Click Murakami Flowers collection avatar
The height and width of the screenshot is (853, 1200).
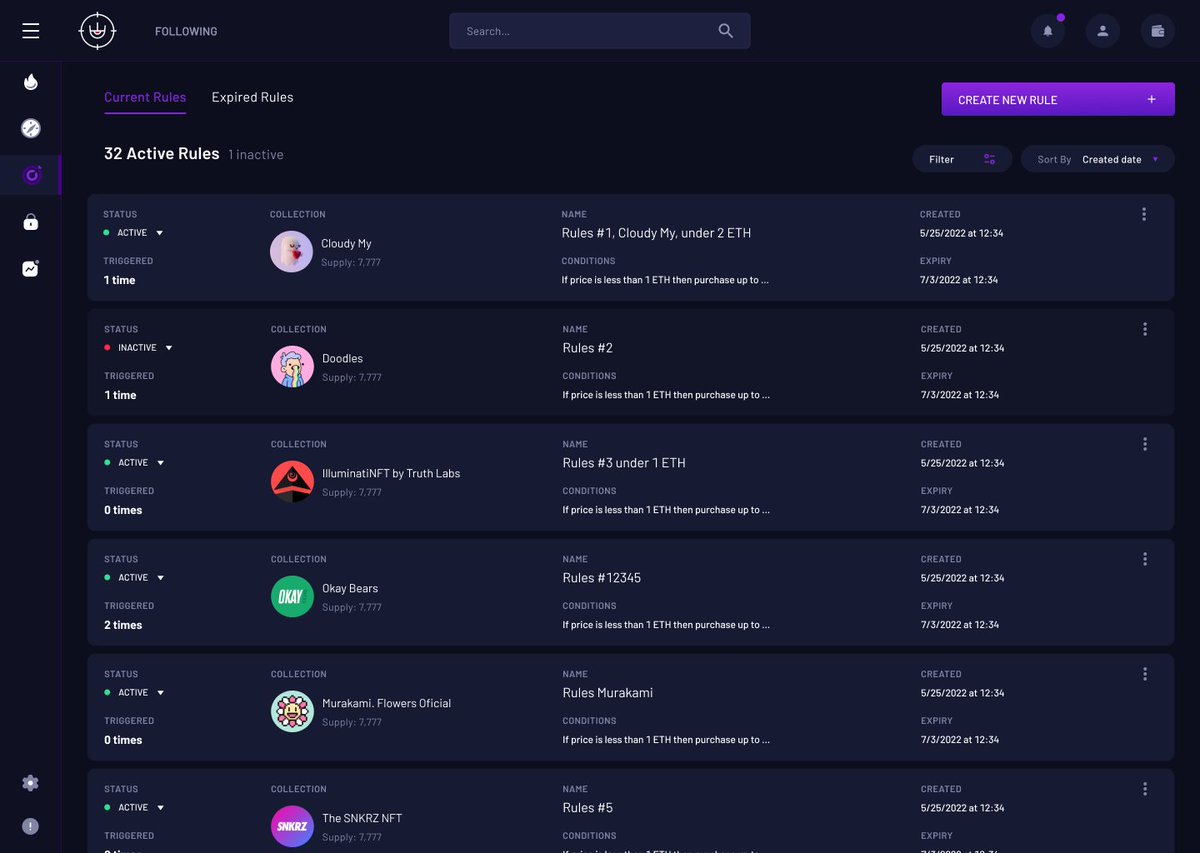[292, 712]
